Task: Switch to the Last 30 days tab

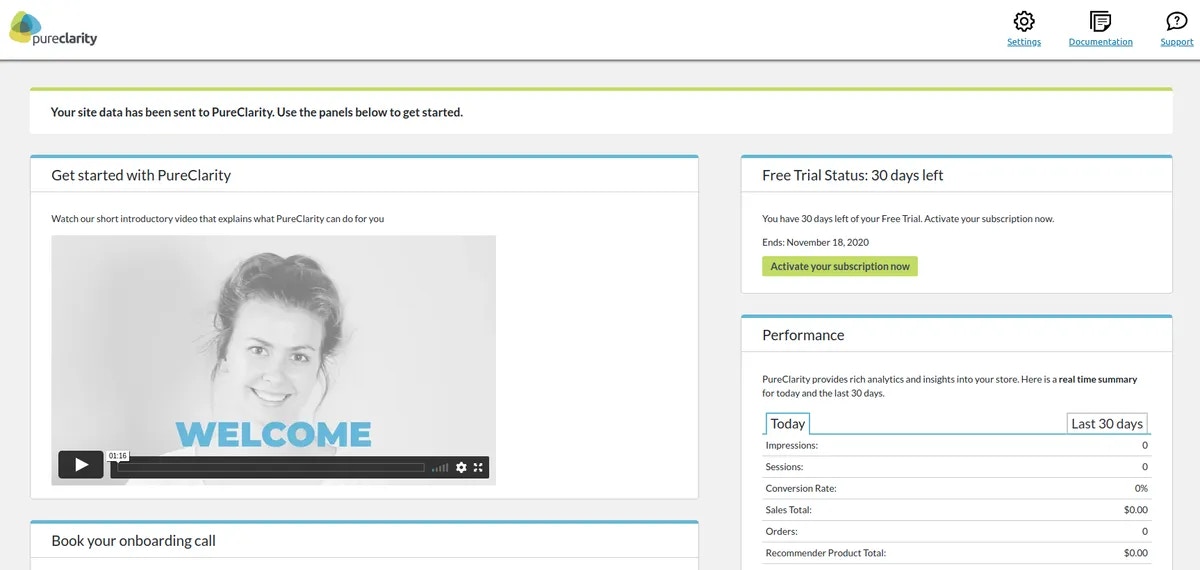Action: 1107,423
